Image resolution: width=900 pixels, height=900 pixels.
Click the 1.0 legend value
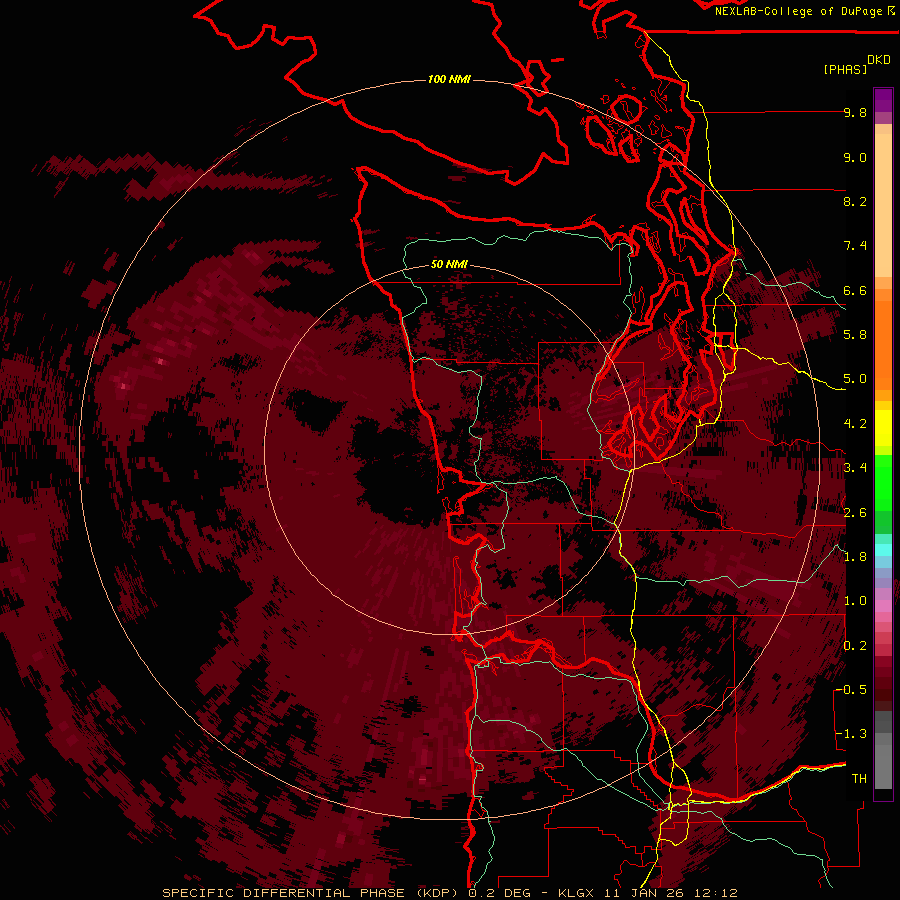(x=855, y=601)
